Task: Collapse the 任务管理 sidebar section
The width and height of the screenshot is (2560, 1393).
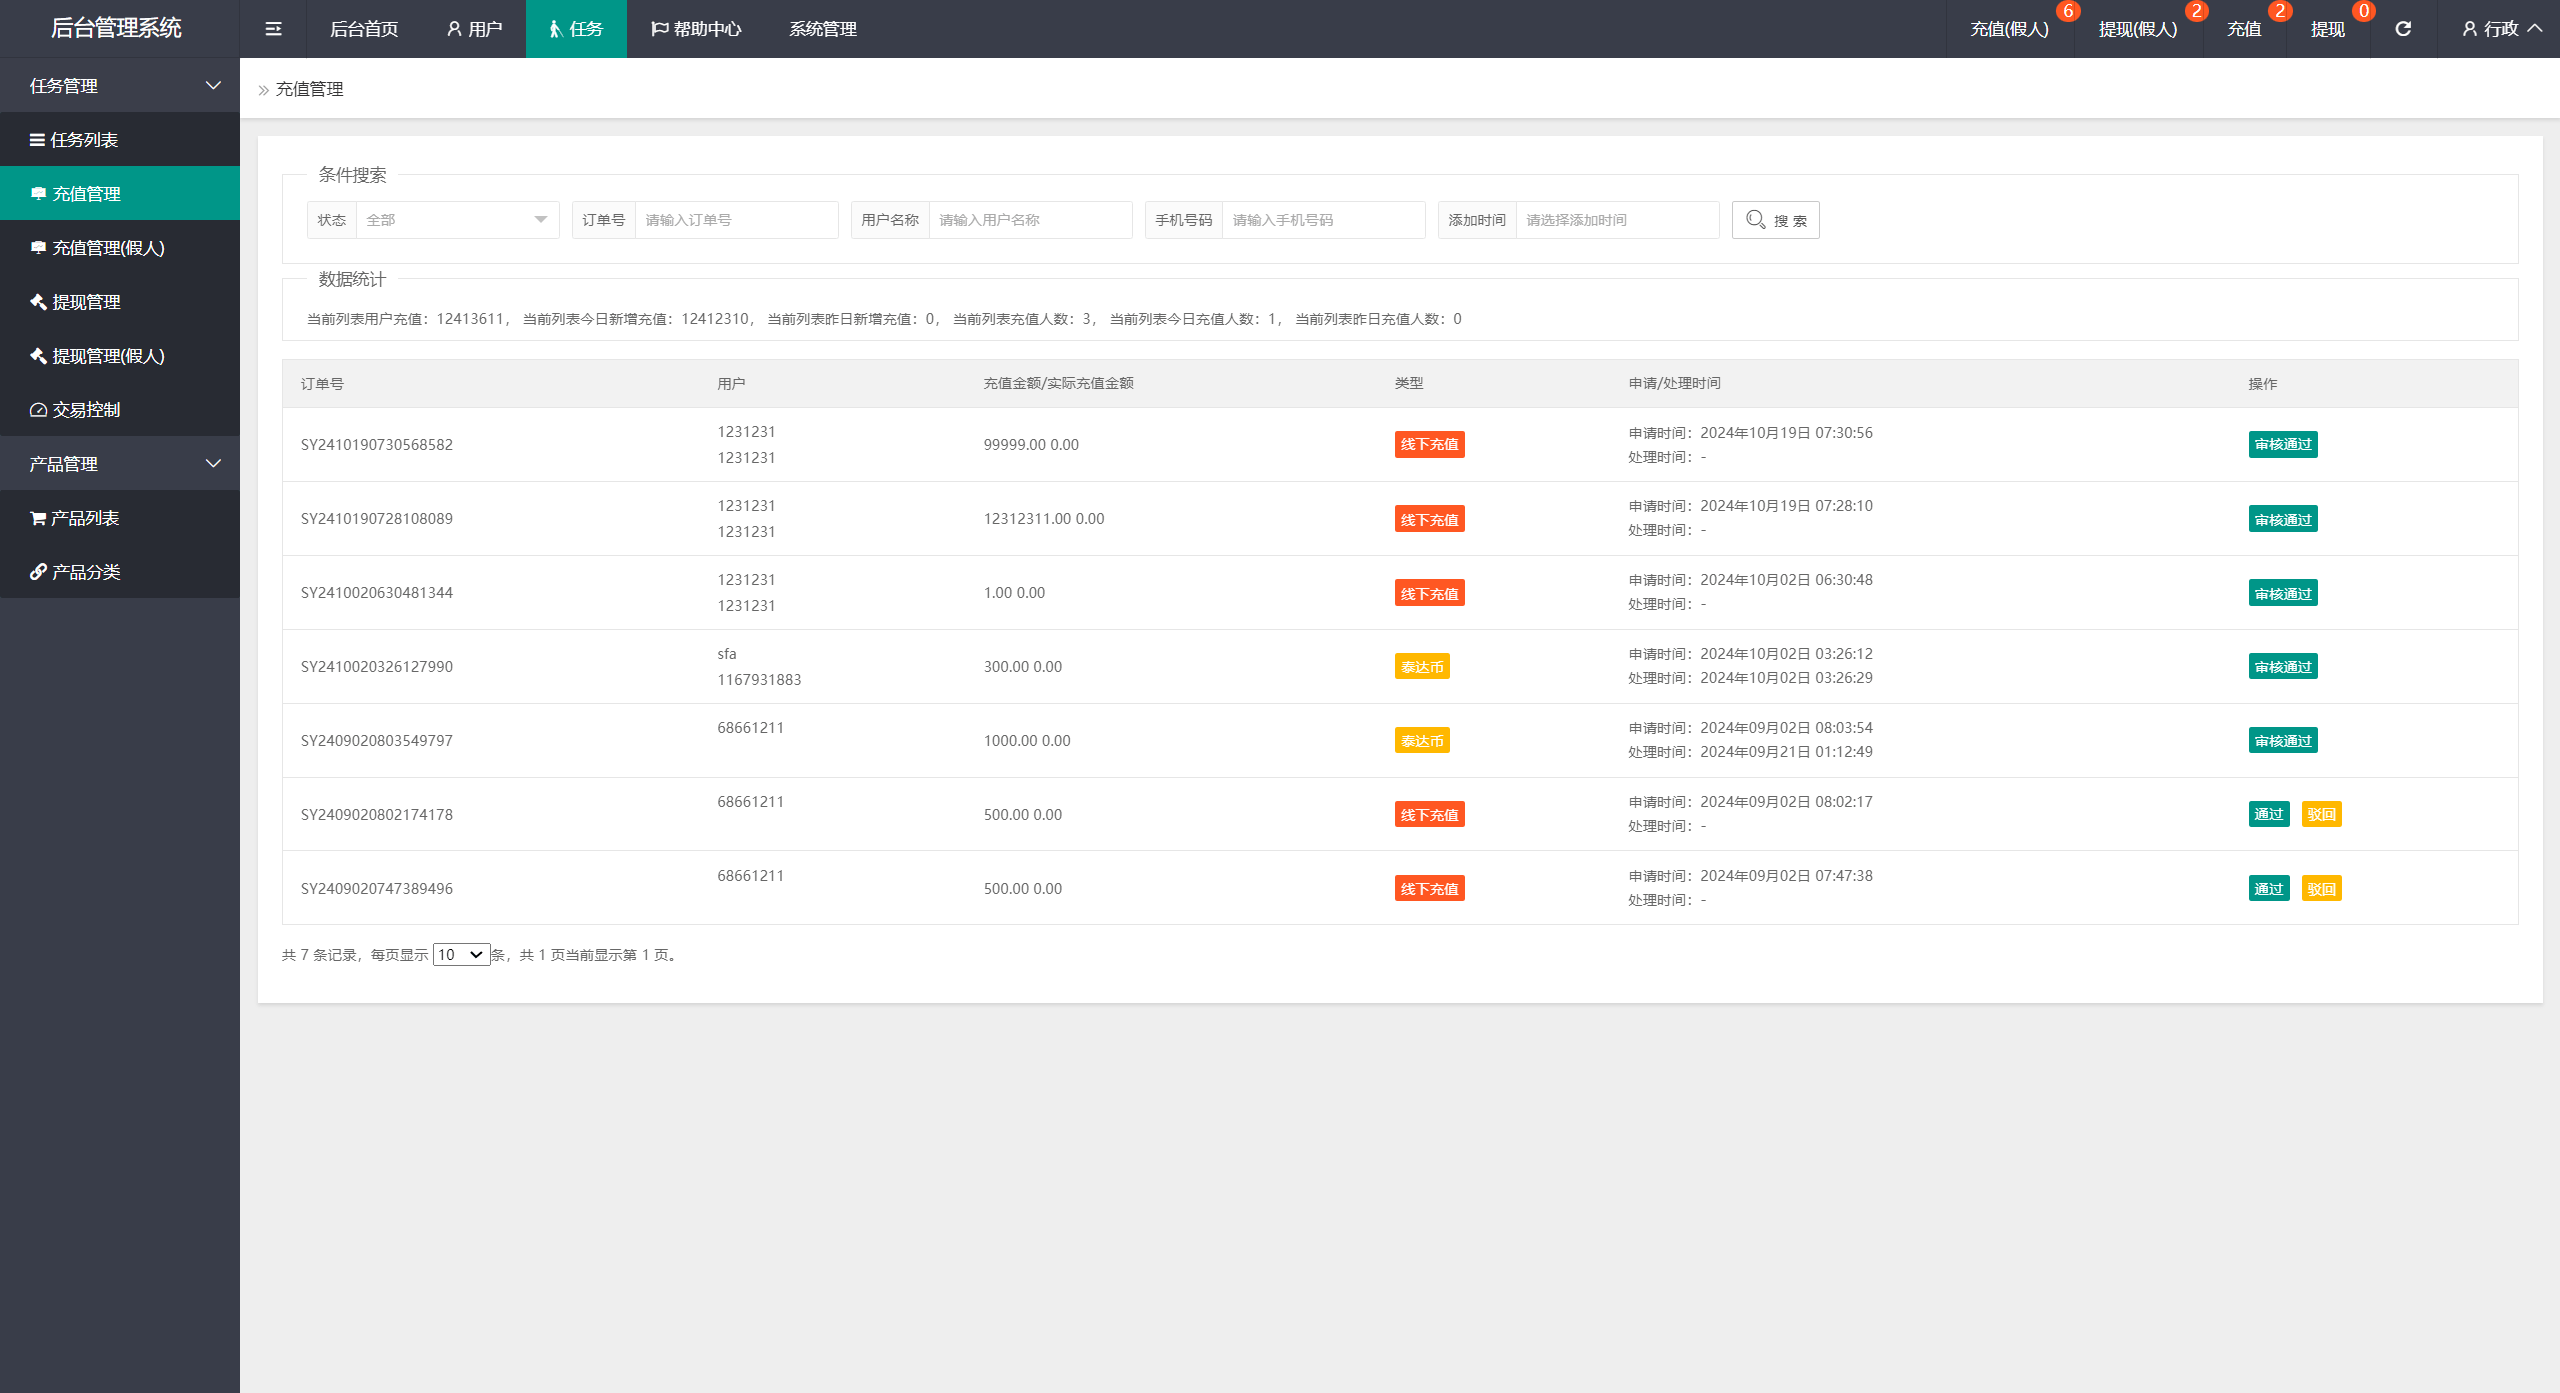Action: 120,86
